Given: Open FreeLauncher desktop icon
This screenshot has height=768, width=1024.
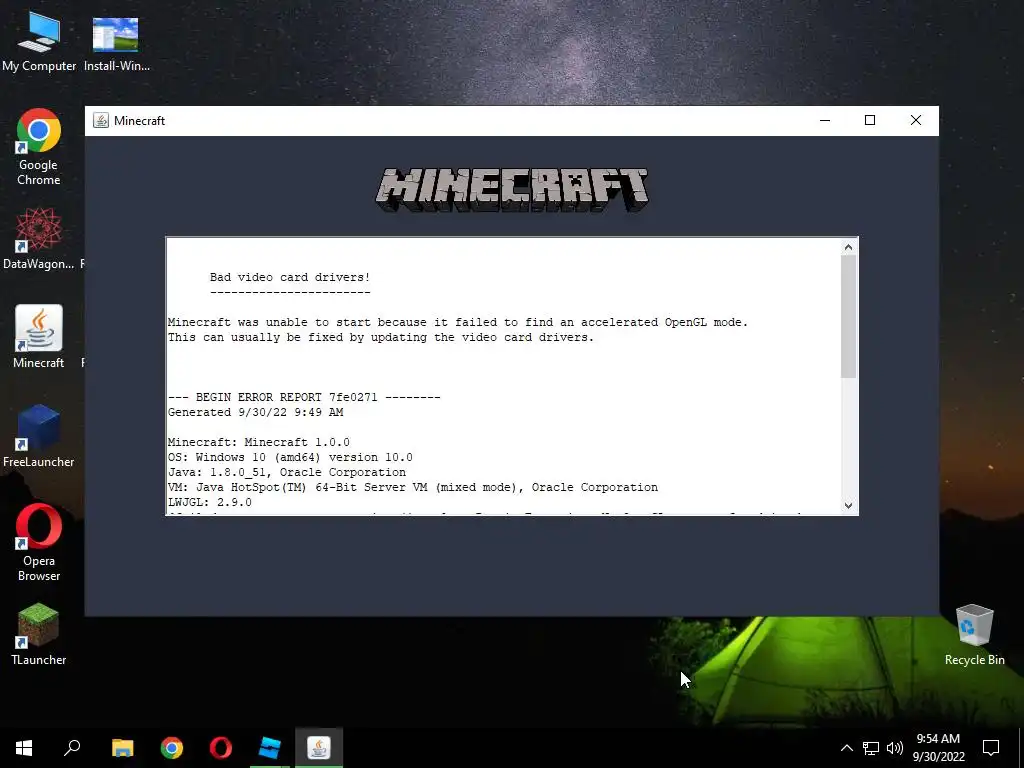Looking at the screenshot, I should [39, 436].
